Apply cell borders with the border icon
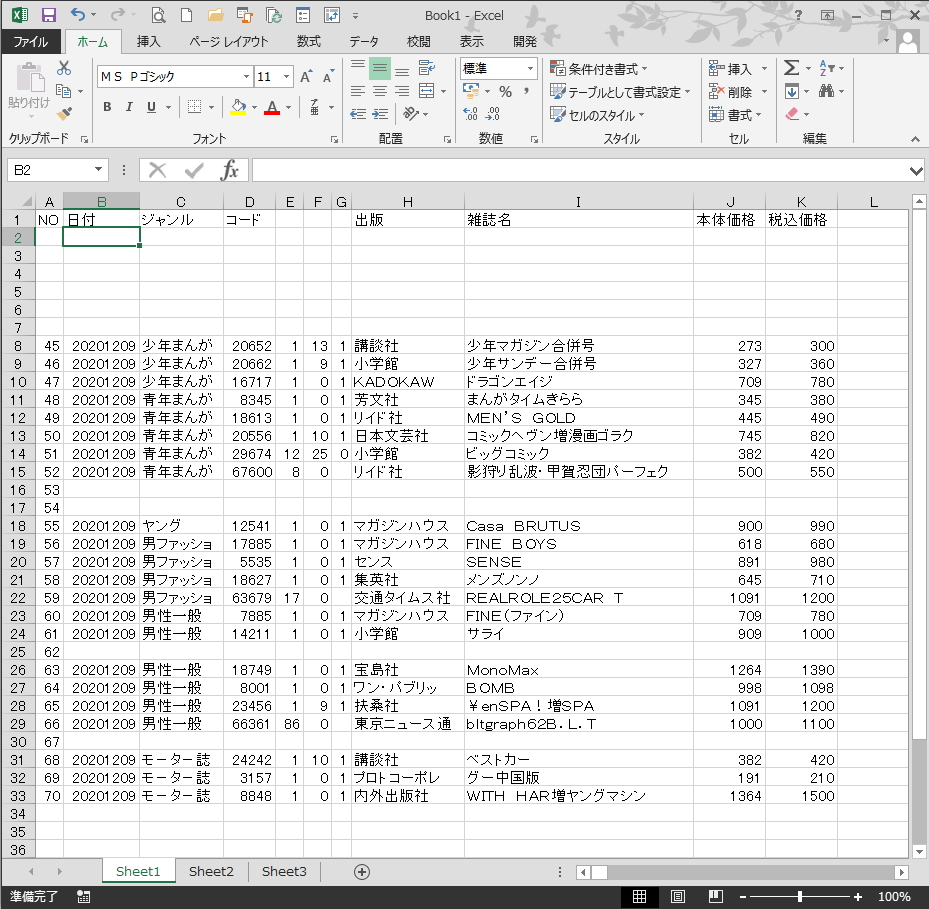 (194, 107)
